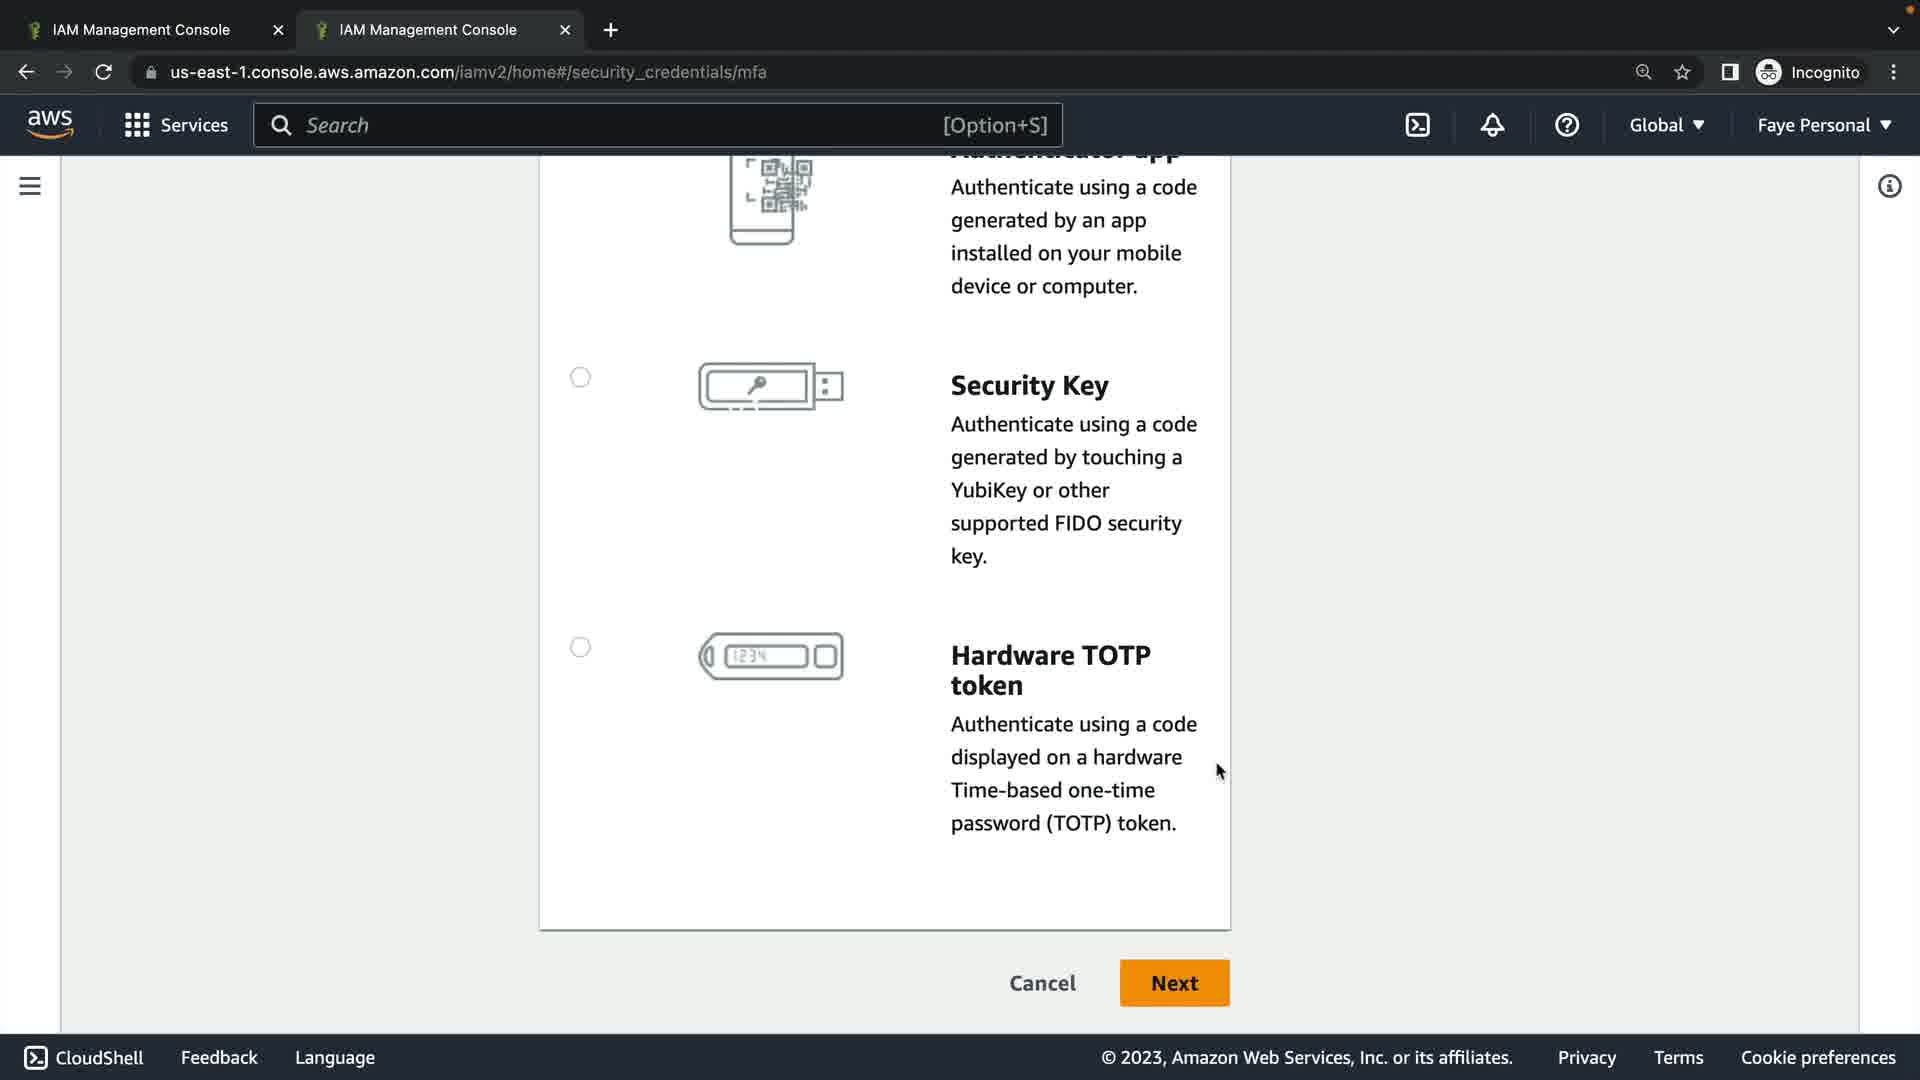The width and height of the screenshot is (1920, 1080).
Task: Click the Cancel button
Action: tap(1042, 983)
